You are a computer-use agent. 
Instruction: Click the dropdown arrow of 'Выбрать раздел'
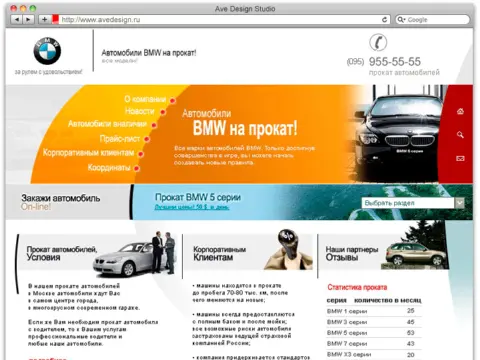coord(460,203)
